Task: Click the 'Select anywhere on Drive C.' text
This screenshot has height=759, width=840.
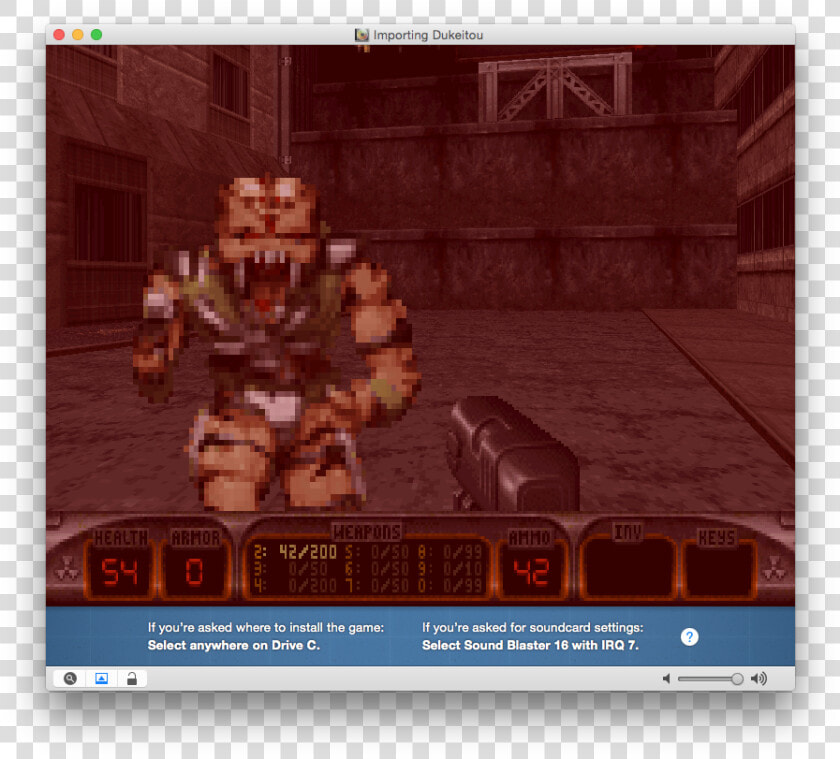Action: click(x=234, y=645)
